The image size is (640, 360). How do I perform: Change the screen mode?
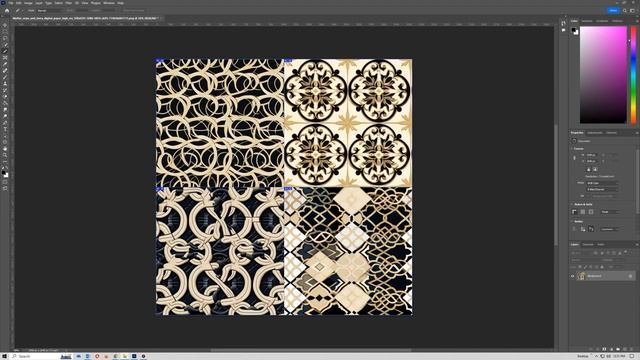(5, 189)
